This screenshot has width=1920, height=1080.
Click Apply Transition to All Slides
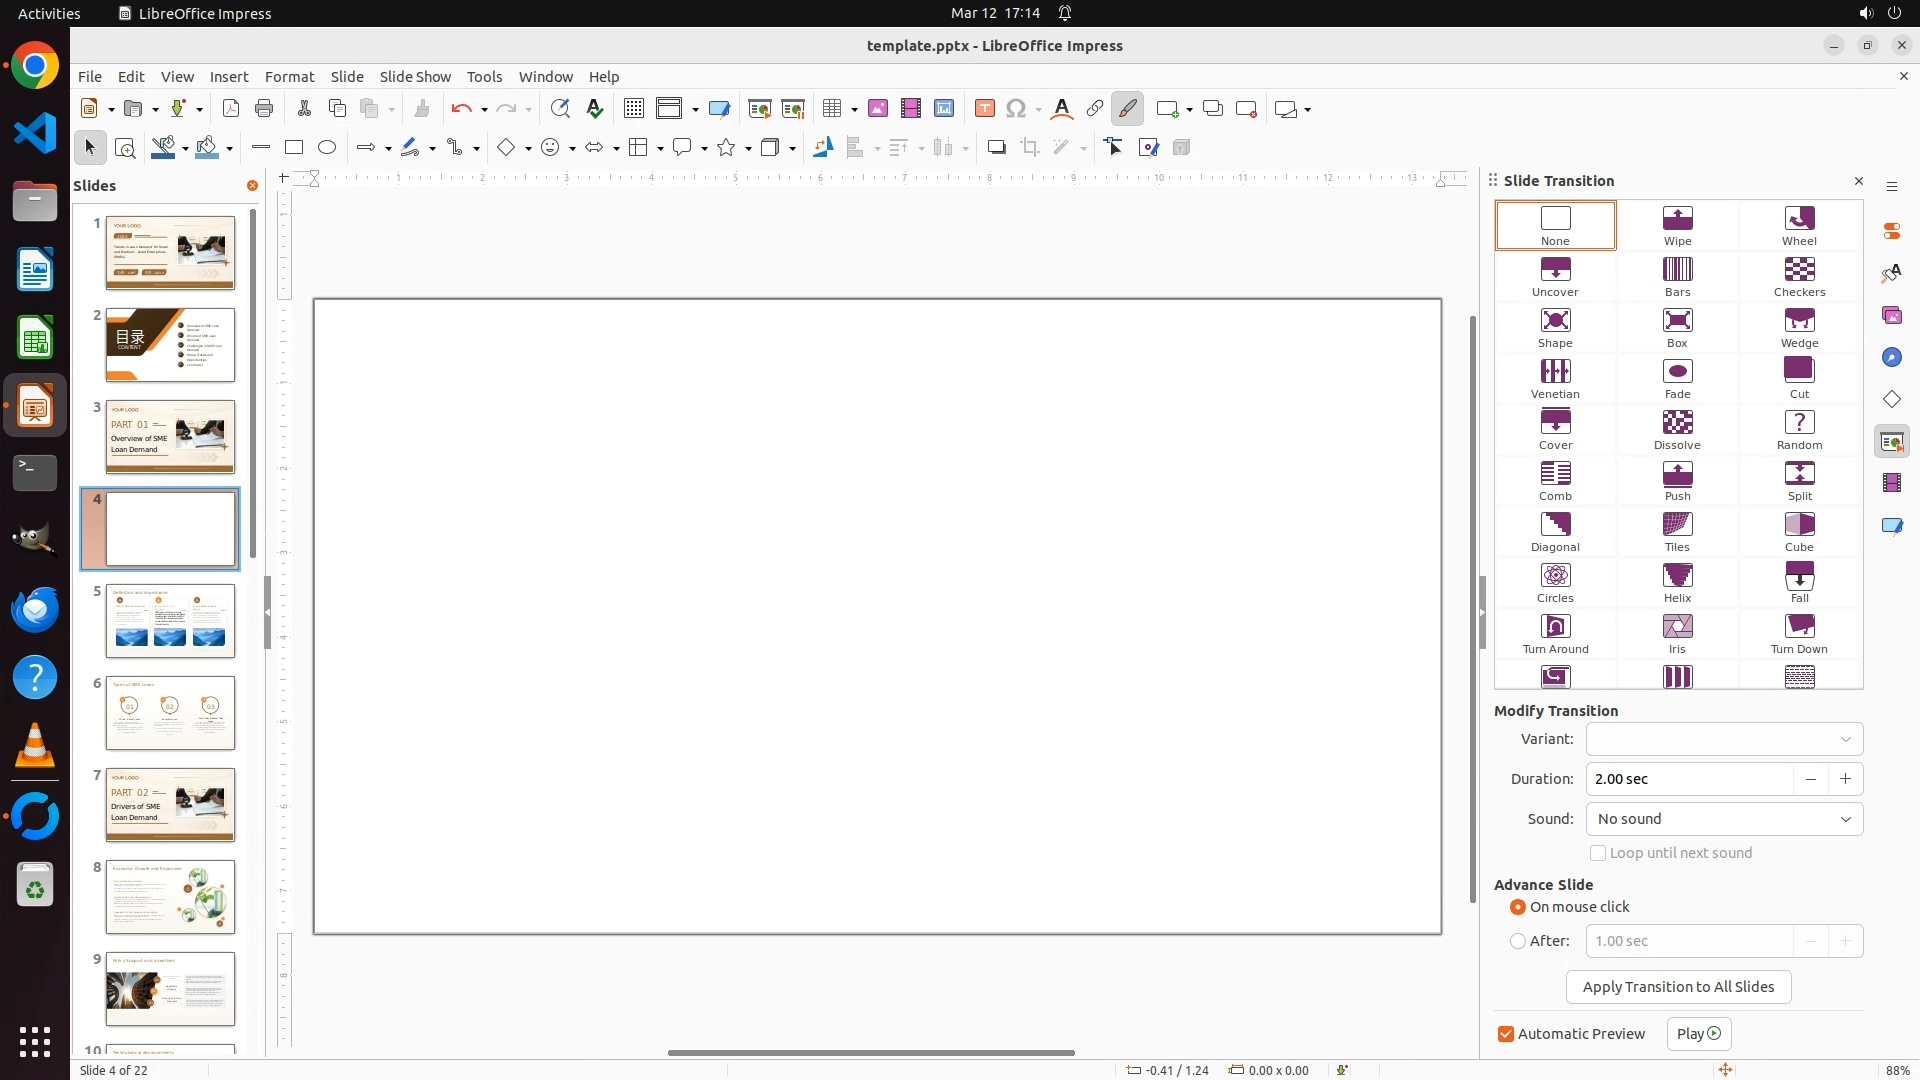[x=1678, y=987]
